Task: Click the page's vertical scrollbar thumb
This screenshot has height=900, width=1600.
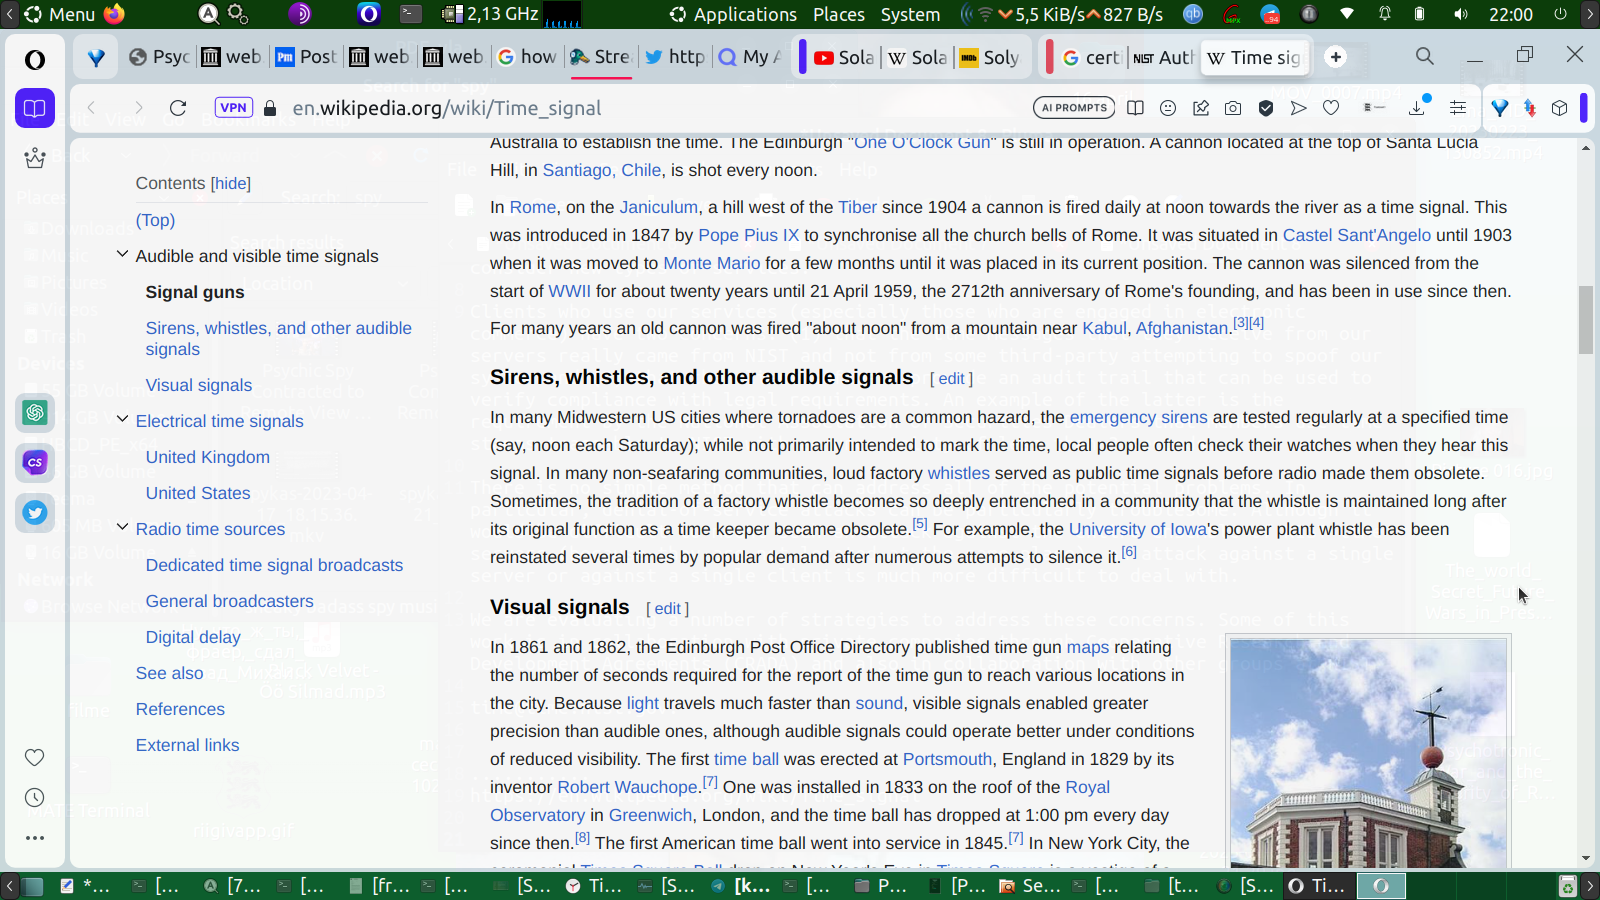Action: (1586, 320)
